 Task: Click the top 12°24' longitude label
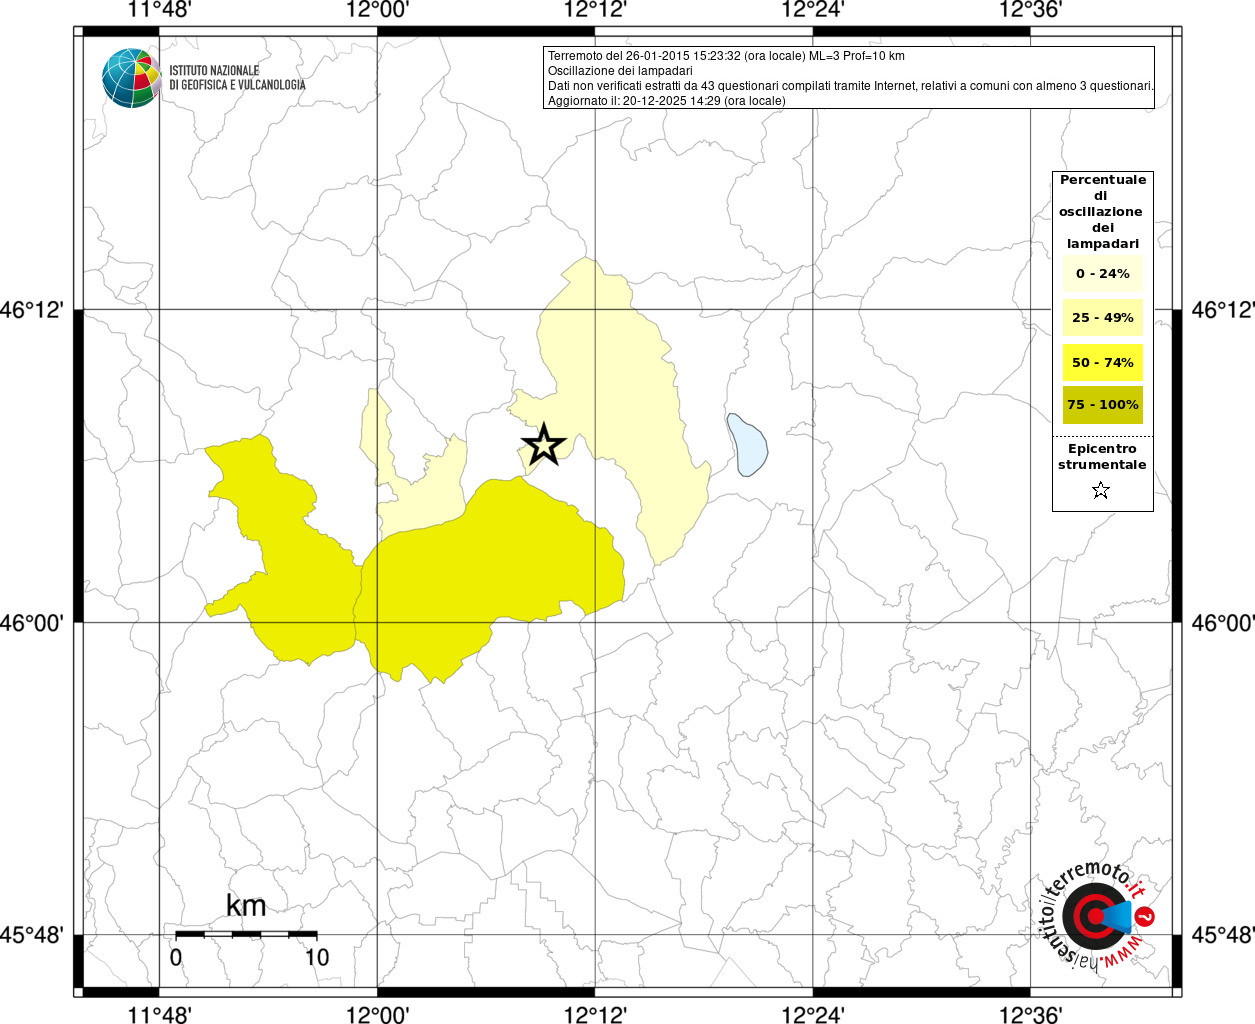click(x=813, y=10)
